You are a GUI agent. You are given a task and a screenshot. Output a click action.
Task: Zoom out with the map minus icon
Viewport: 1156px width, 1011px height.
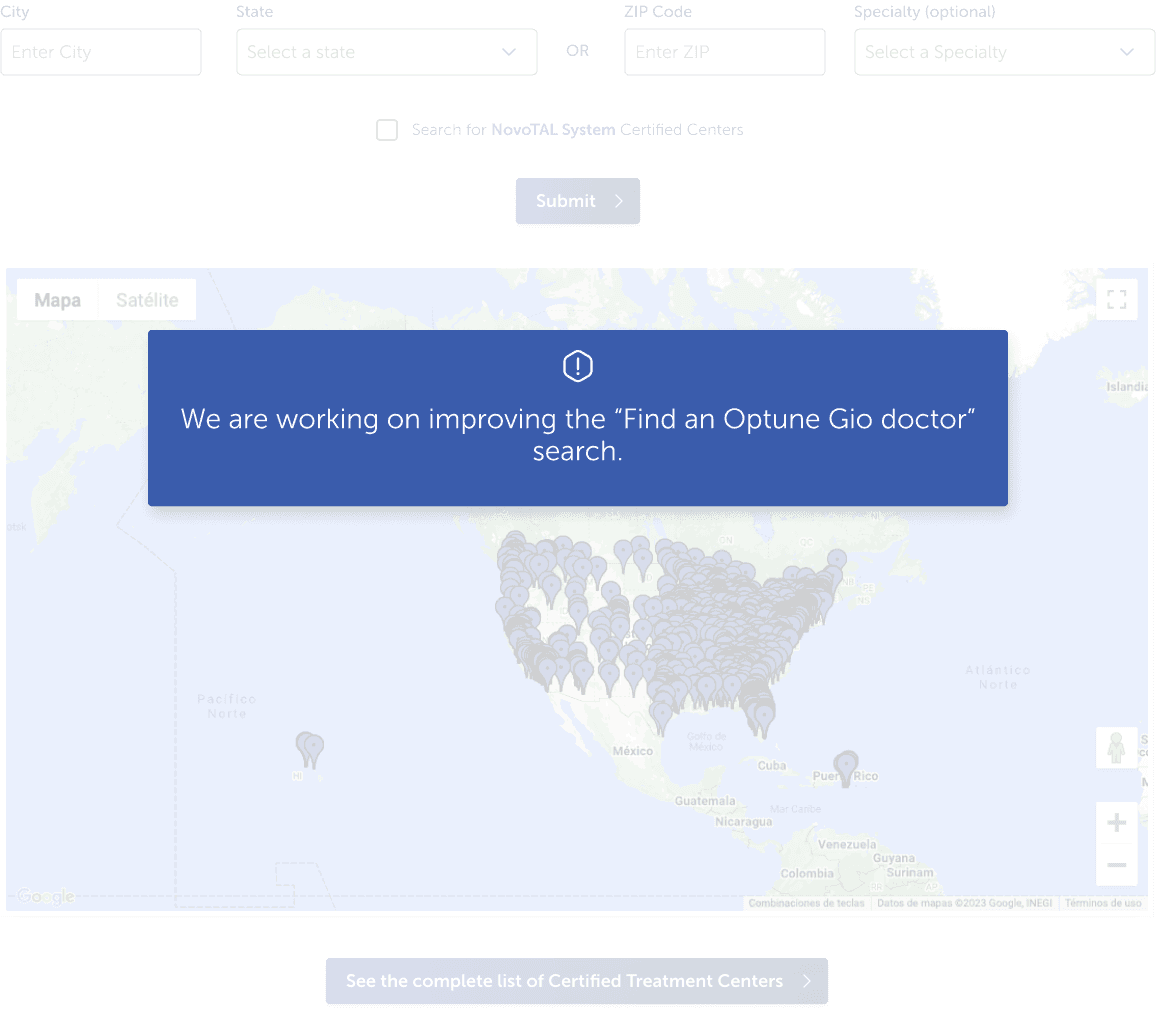1117,864
